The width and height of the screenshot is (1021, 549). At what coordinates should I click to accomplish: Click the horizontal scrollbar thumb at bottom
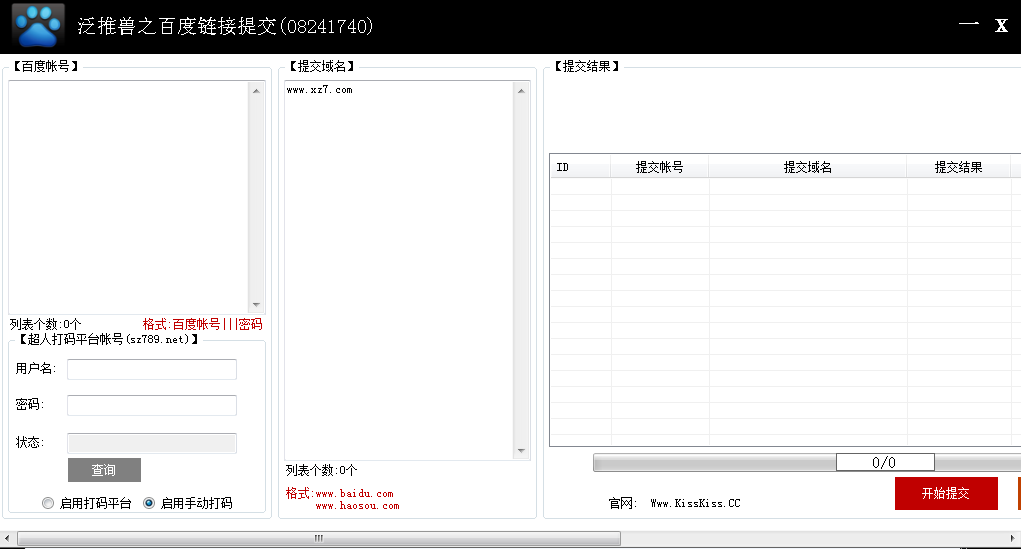coord(318,539)
